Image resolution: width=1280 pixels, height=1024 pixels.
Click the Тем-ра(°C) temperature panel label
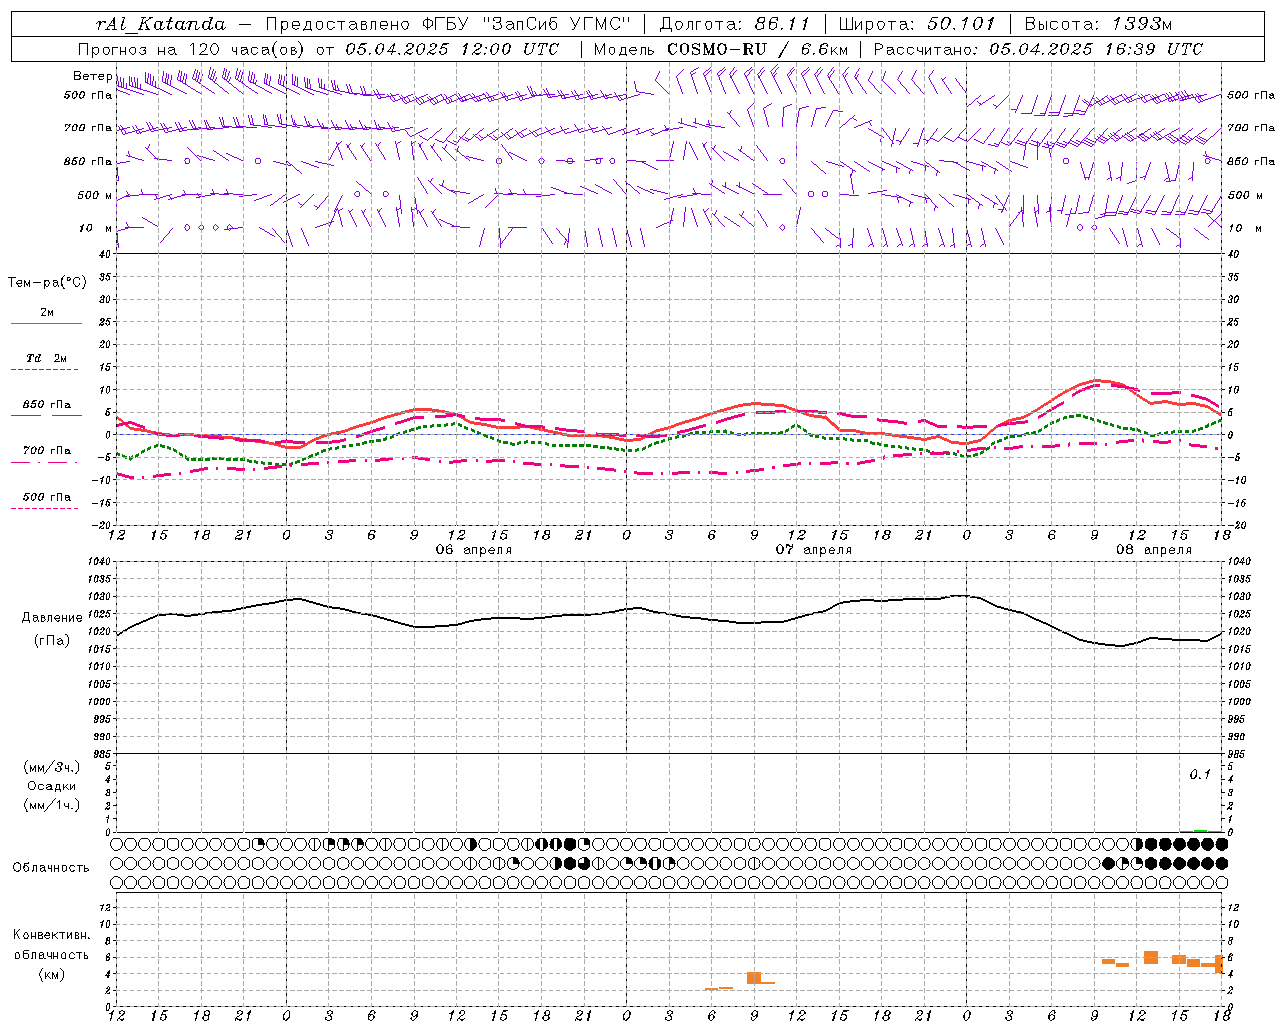point(47,283)
